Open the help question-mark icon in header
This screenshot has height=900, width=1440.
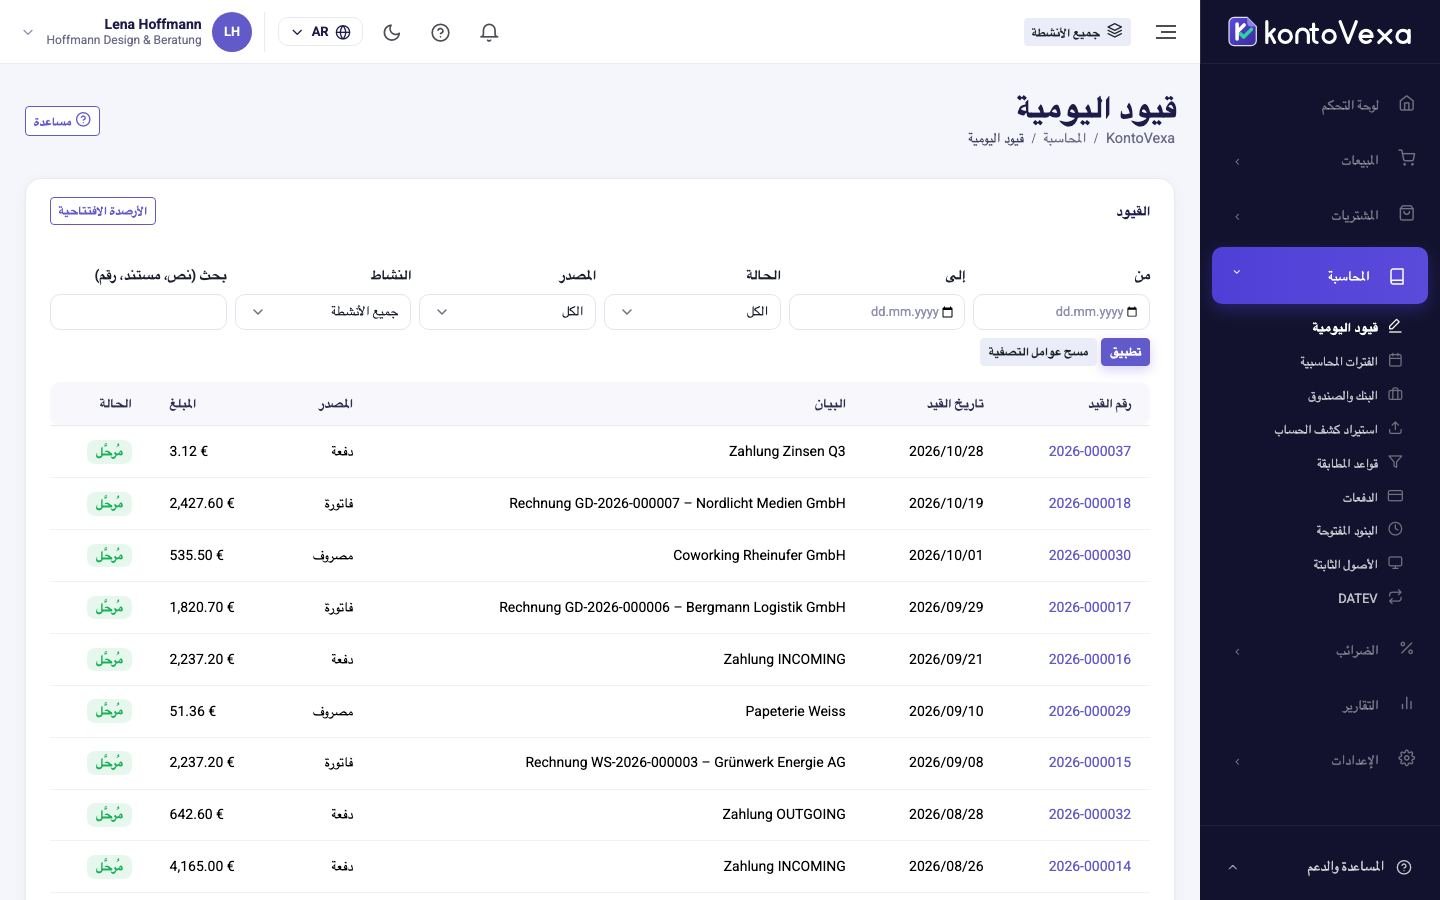click(x=440, y=32)
